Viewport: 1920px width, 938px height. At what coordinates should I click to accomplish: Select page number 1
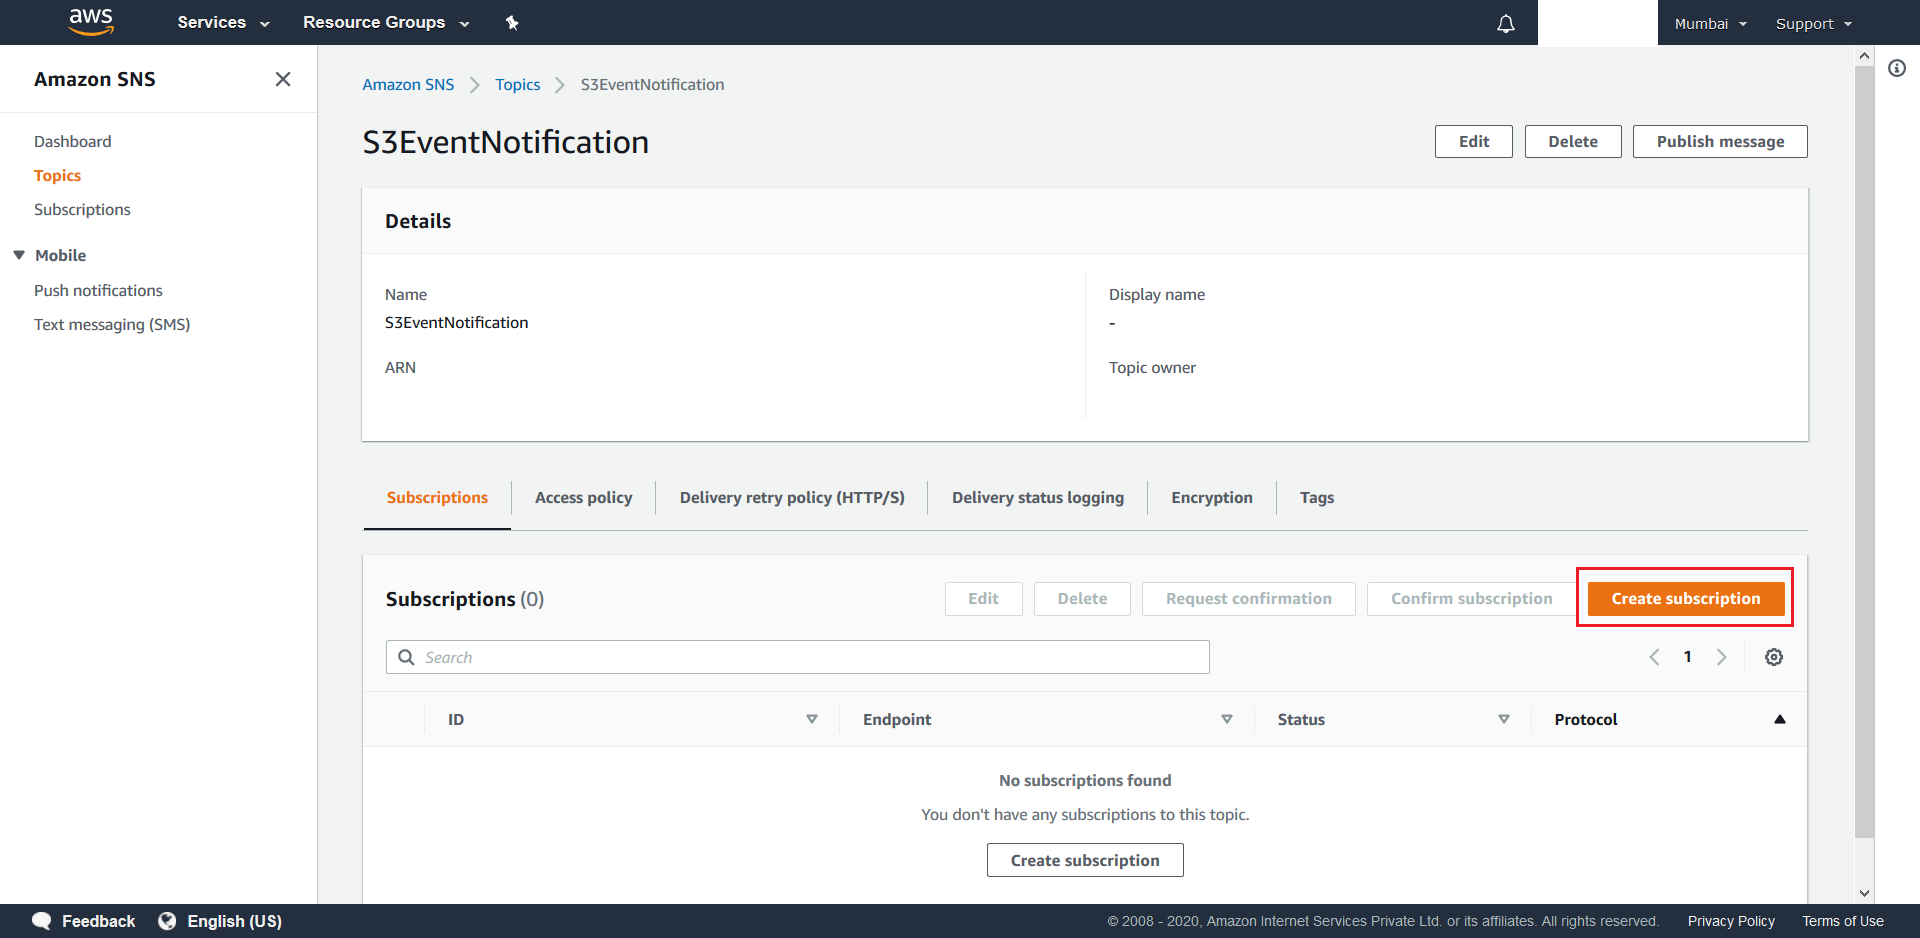click(1688, 657)
